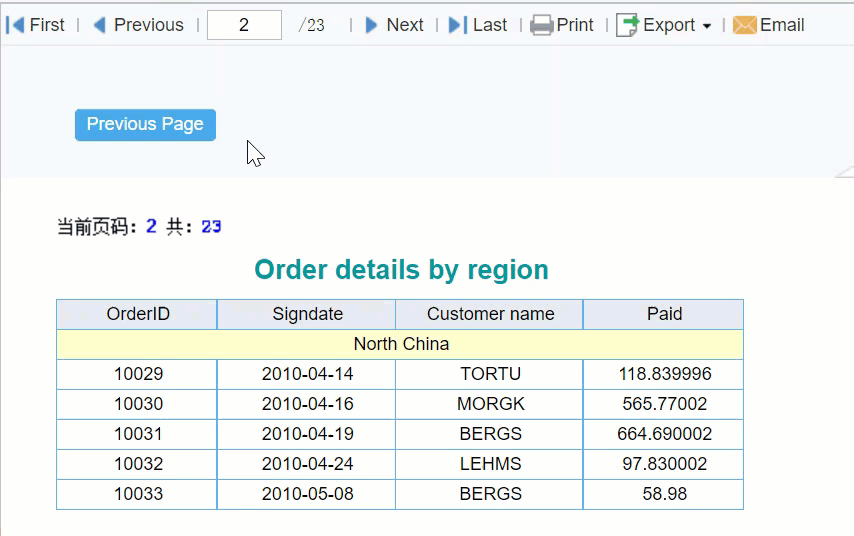Click the Paid column header

(663, 314)
